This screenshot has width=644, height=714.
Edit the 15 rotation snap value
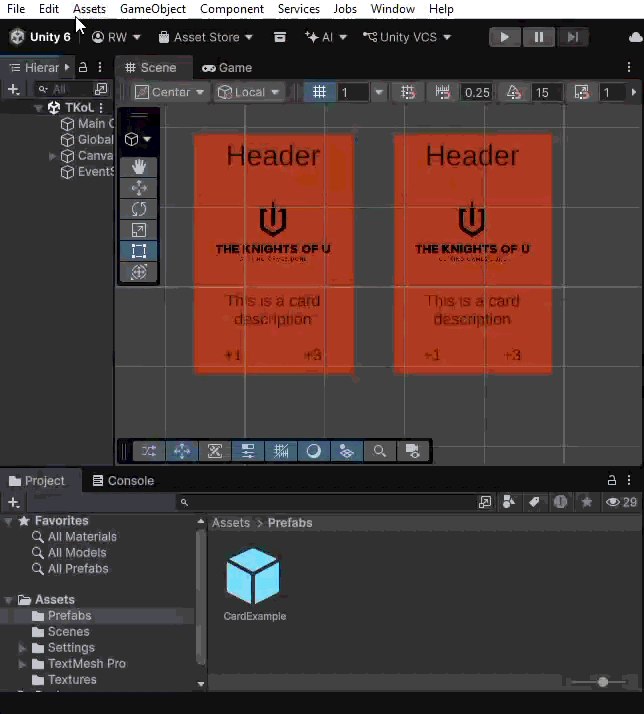click(x=547, y=93)
